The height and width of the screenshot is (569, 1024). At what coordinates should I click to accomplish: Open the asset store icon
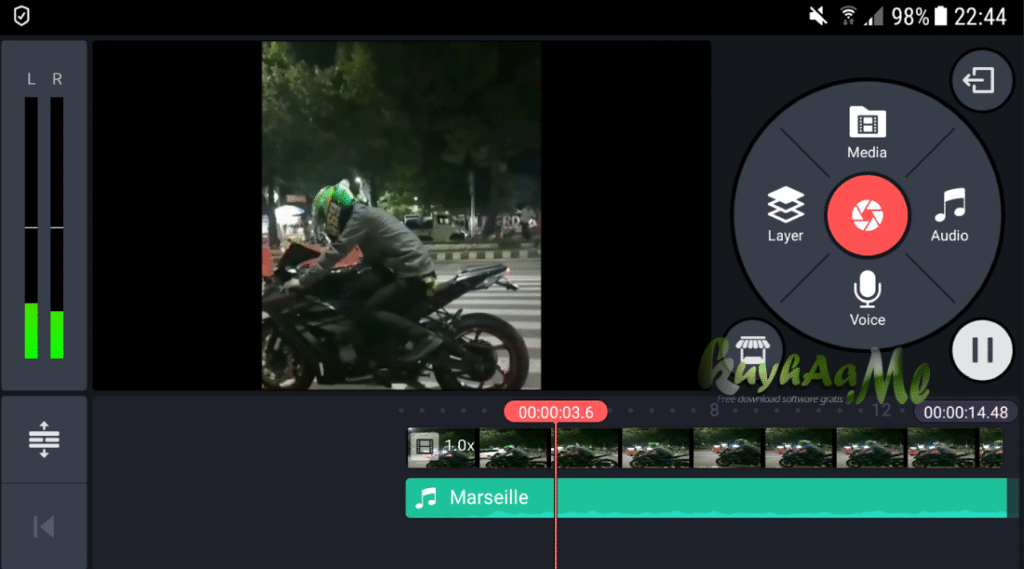pos(751,350)
